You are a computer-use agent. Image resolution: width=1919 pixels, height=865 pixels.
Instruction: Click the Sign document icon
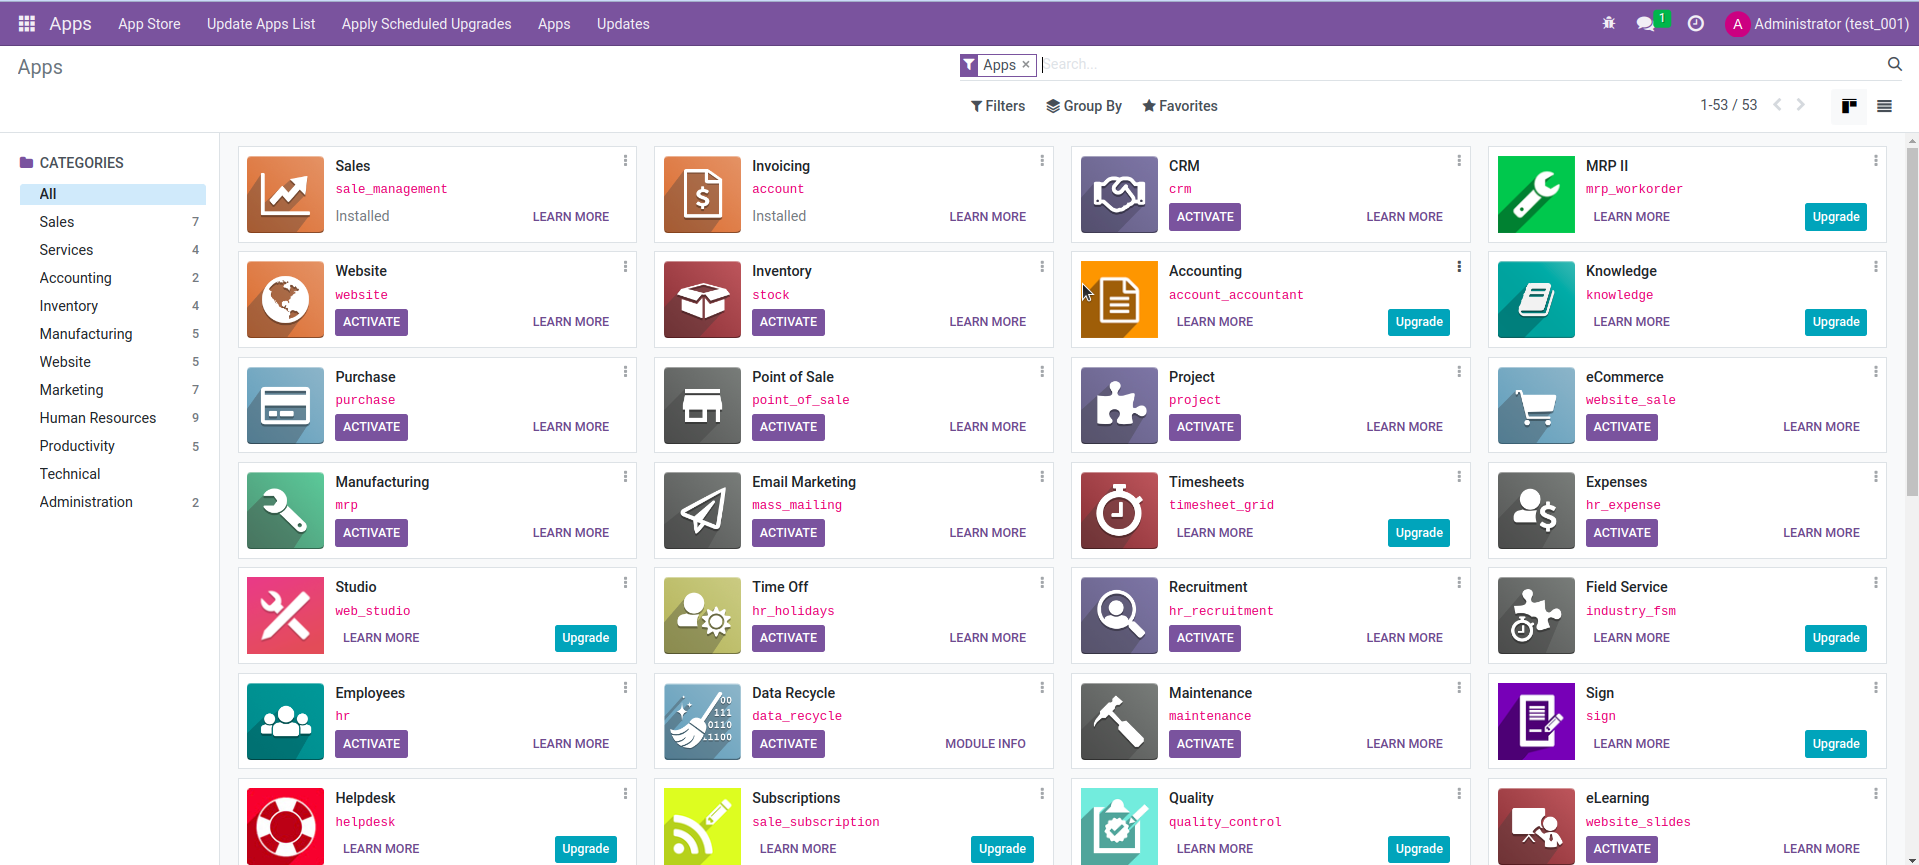click(x=1536, y=721)
